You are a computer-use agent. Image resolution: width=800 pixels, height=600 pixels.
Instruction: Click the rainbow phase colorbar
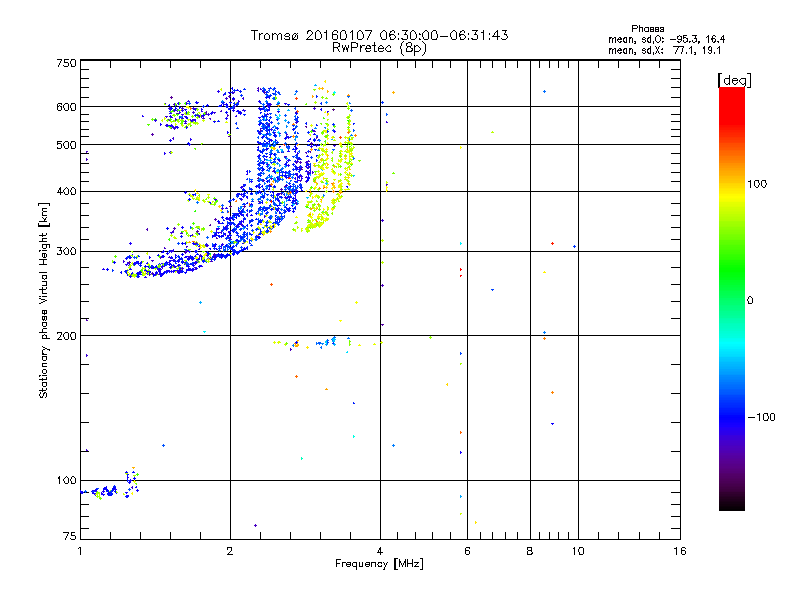coord(732,298)
